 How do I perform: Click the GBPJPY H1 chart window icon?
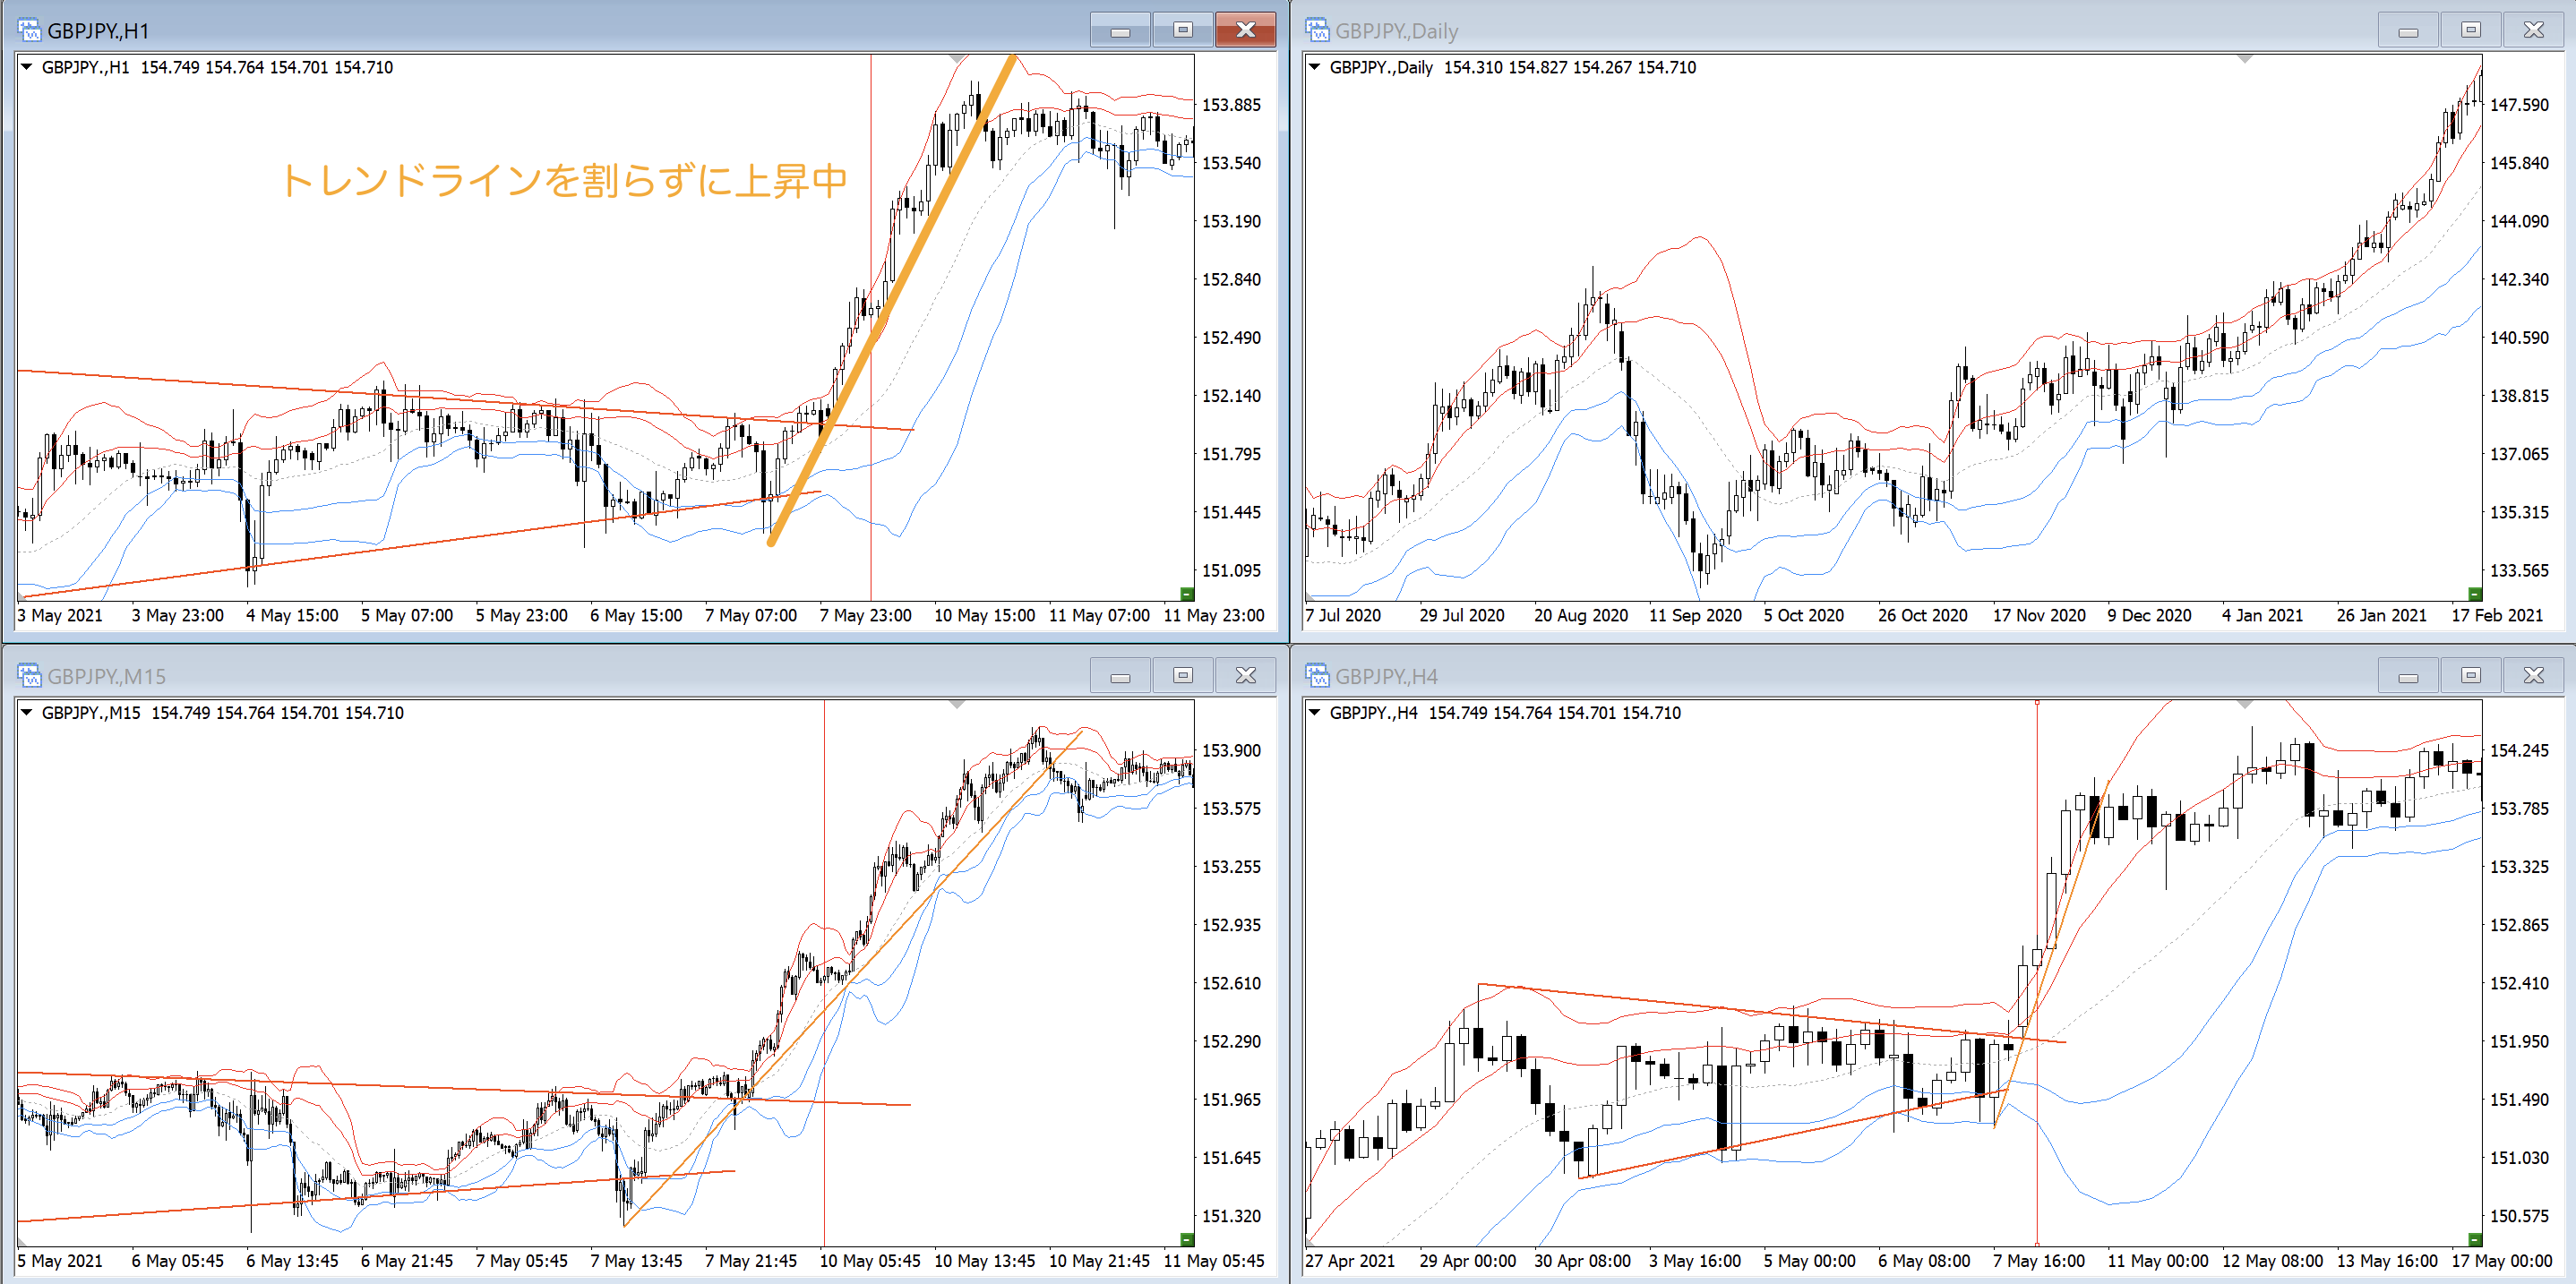[29, 30]
